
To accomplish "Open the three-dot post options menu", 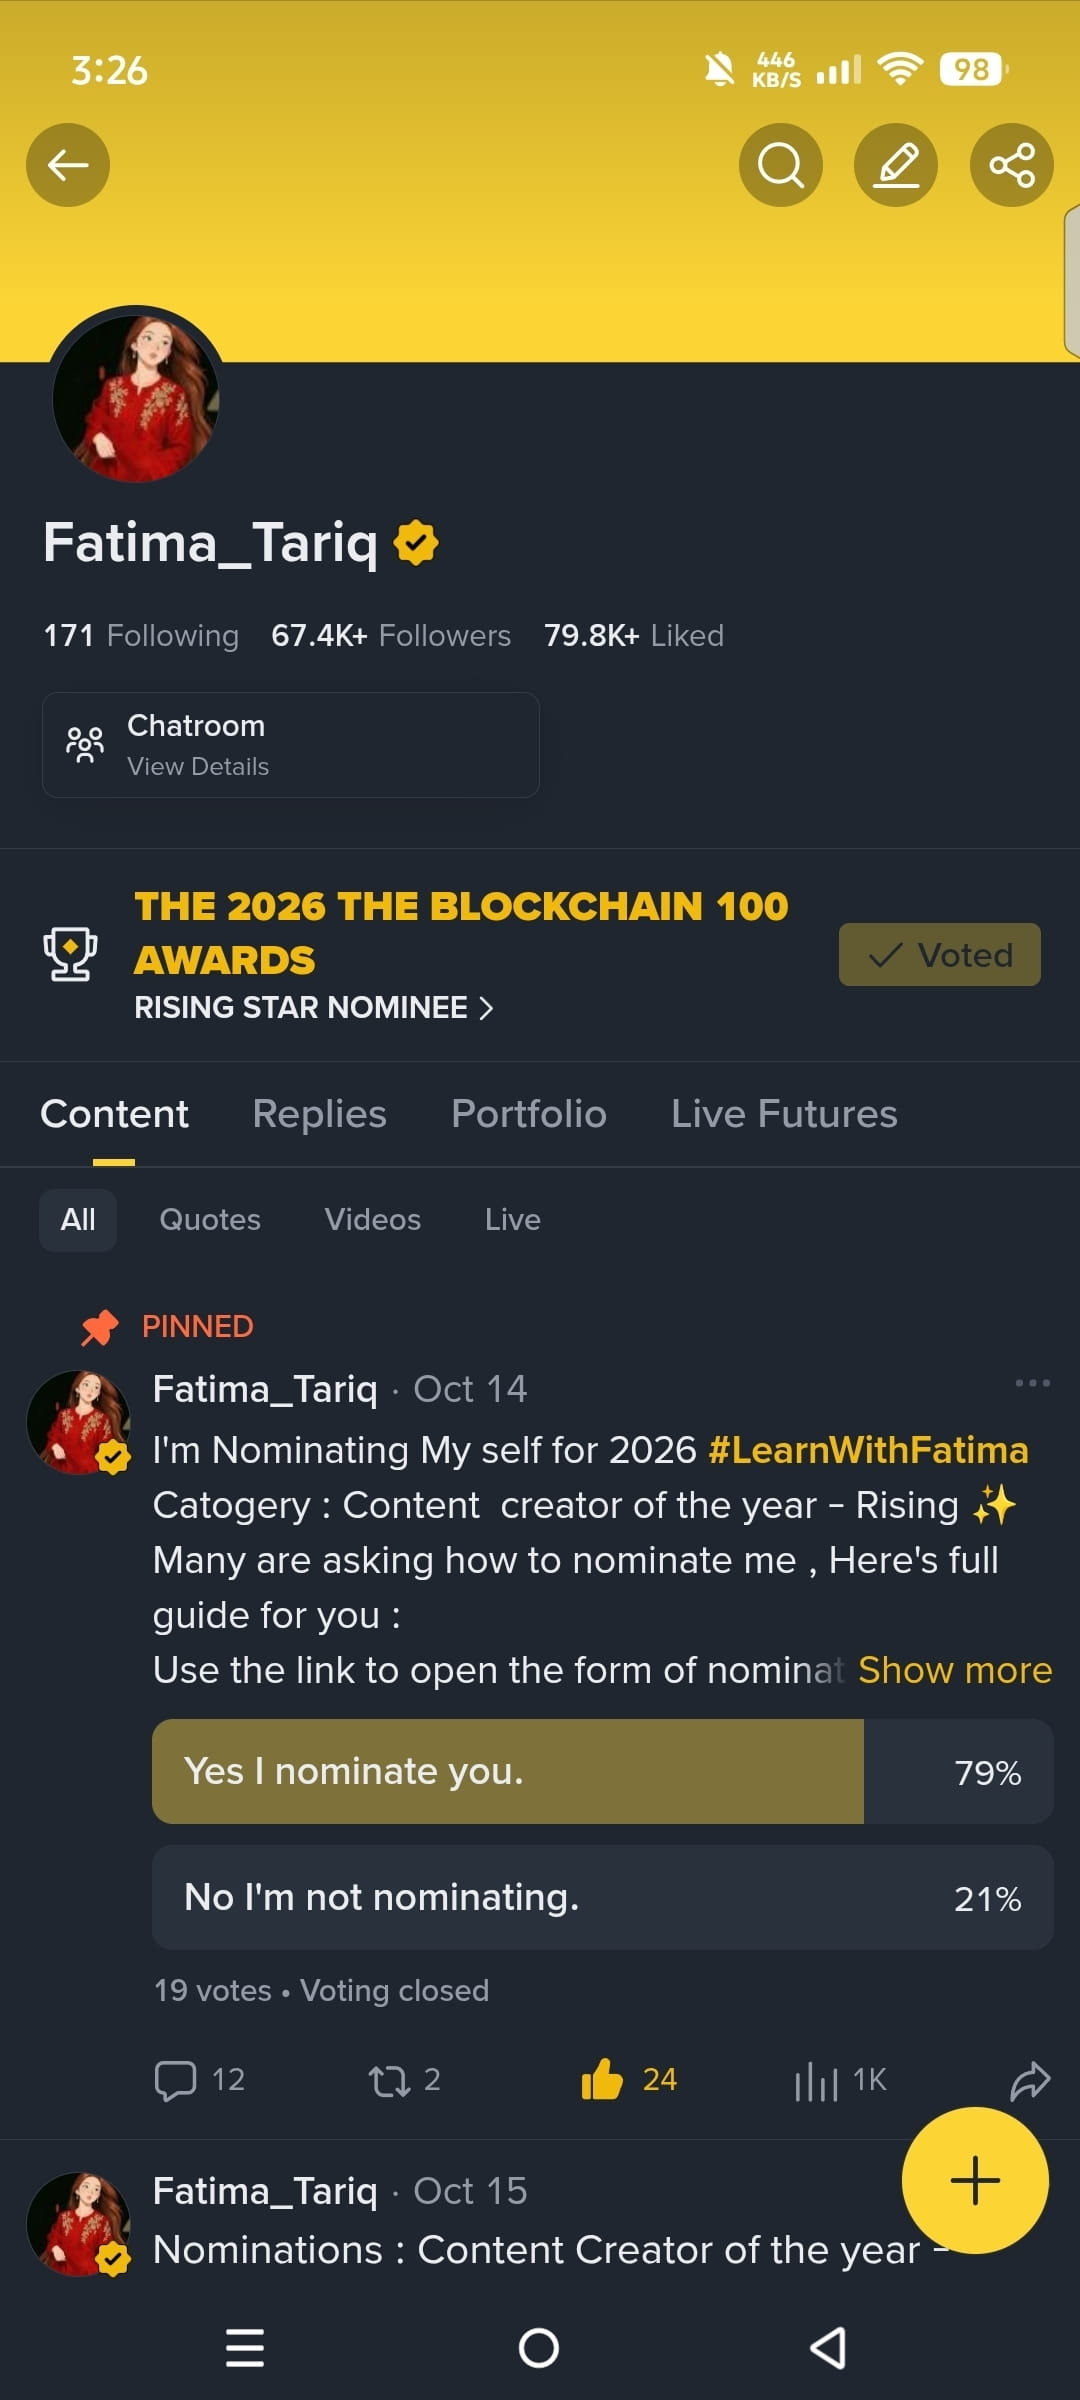I will [x=1032, y=1383].
